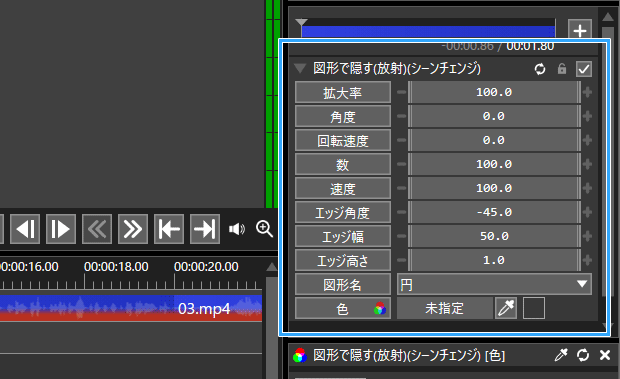This screenshot has height=379, width=620.
Task: Click the エッジ高さ value slider showing 1.0
Action: (x=494, y=260)
